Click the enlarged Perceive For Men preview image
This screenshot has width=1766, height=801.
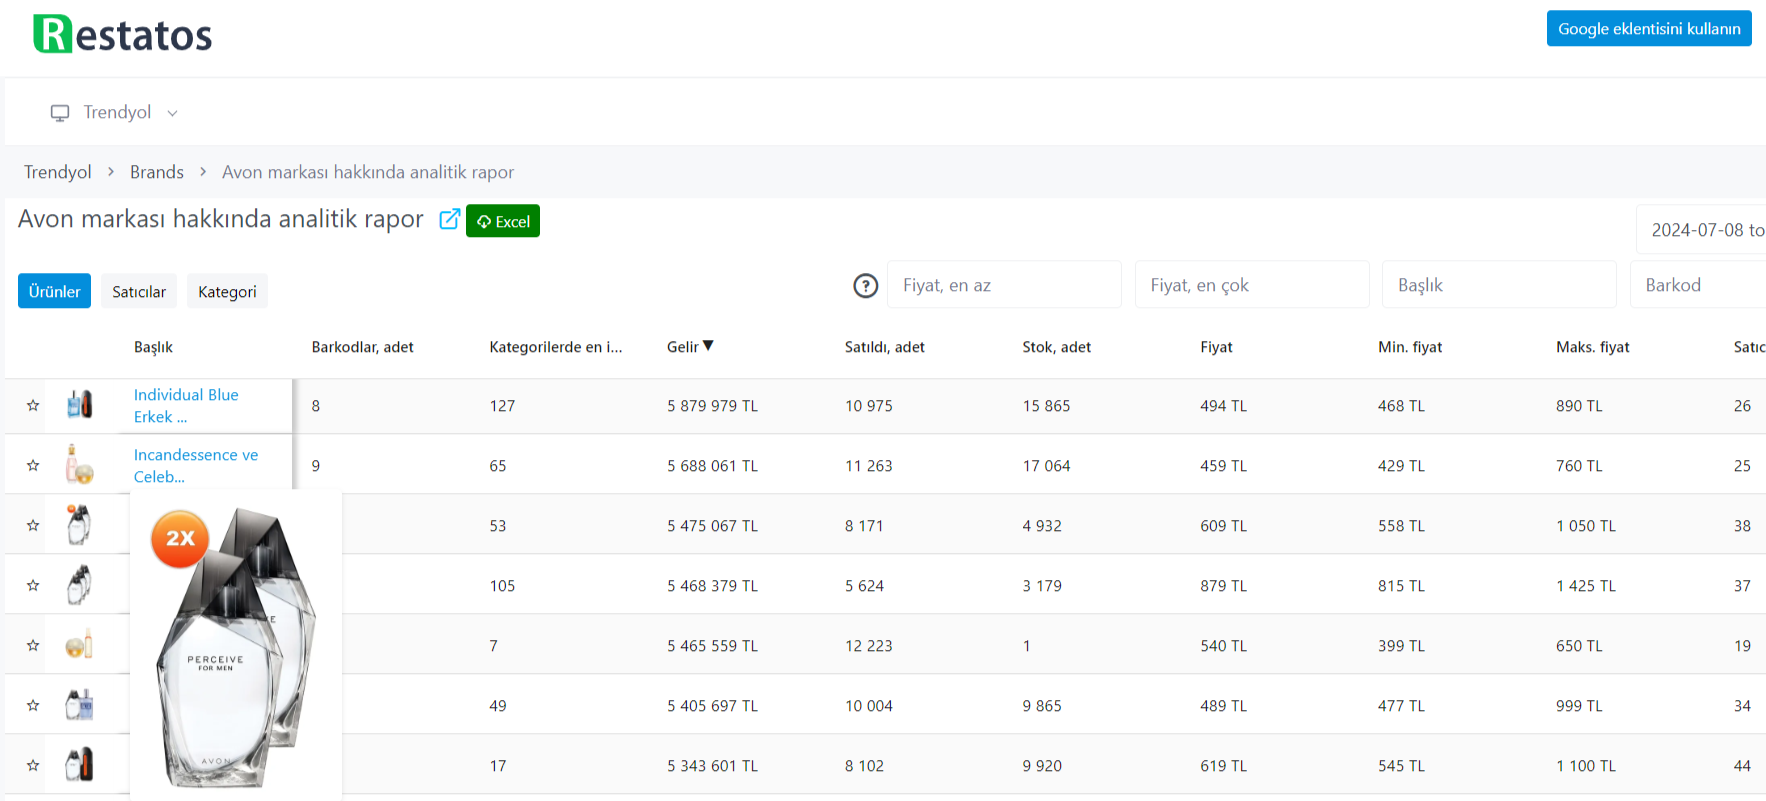[236, 646]
